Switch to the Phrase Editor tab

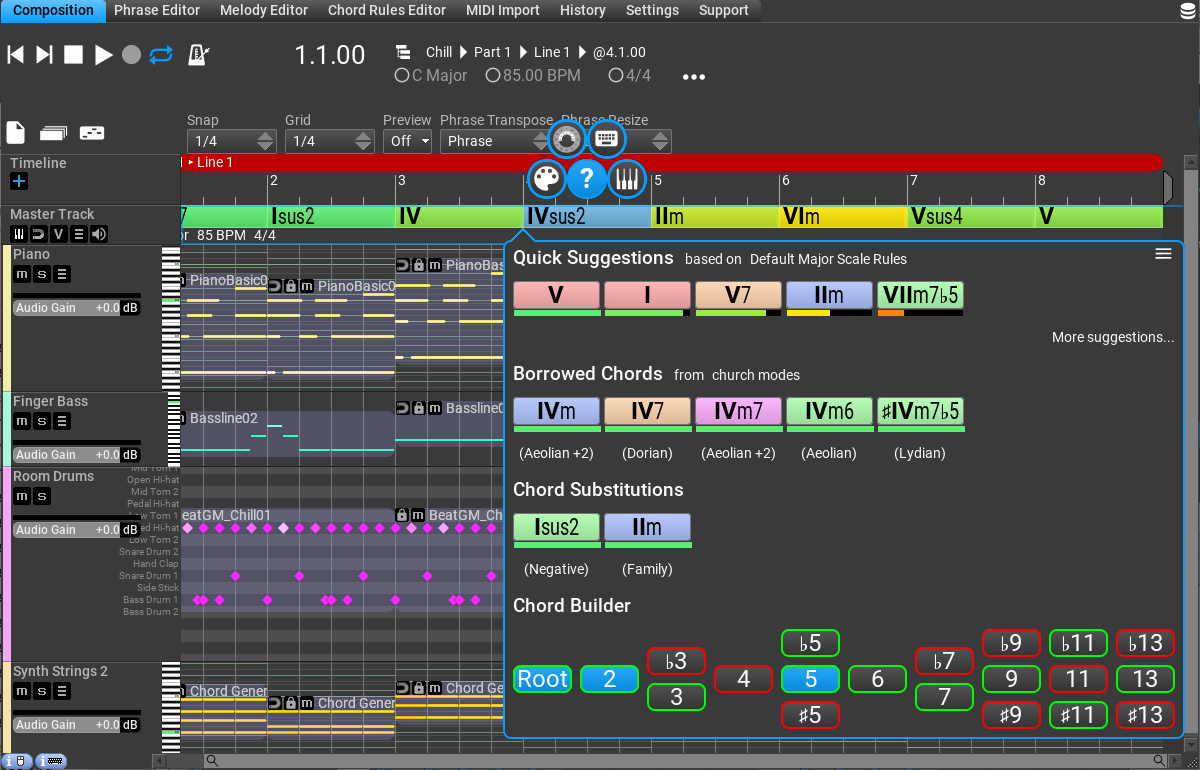(156, 11)
